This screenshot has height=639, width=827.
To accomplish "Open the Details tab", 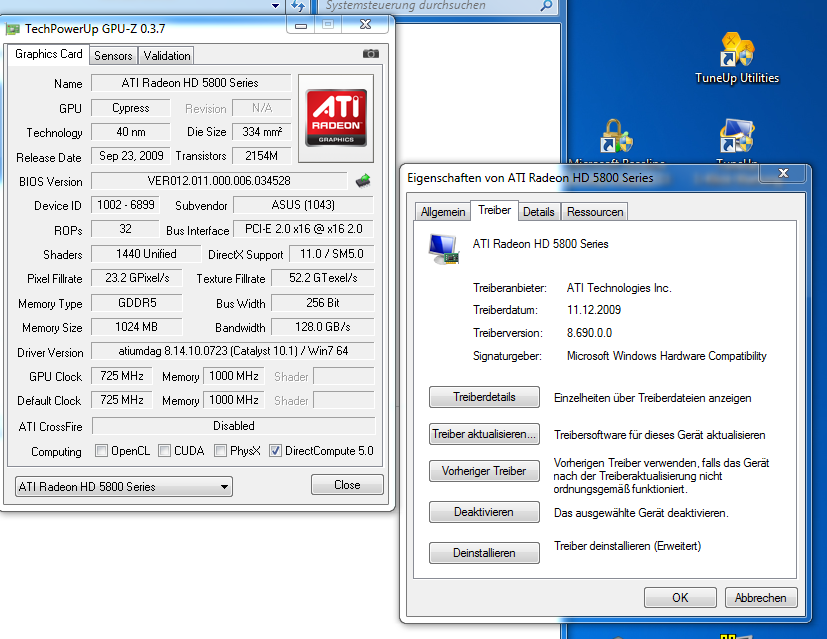I will point(538,212).
